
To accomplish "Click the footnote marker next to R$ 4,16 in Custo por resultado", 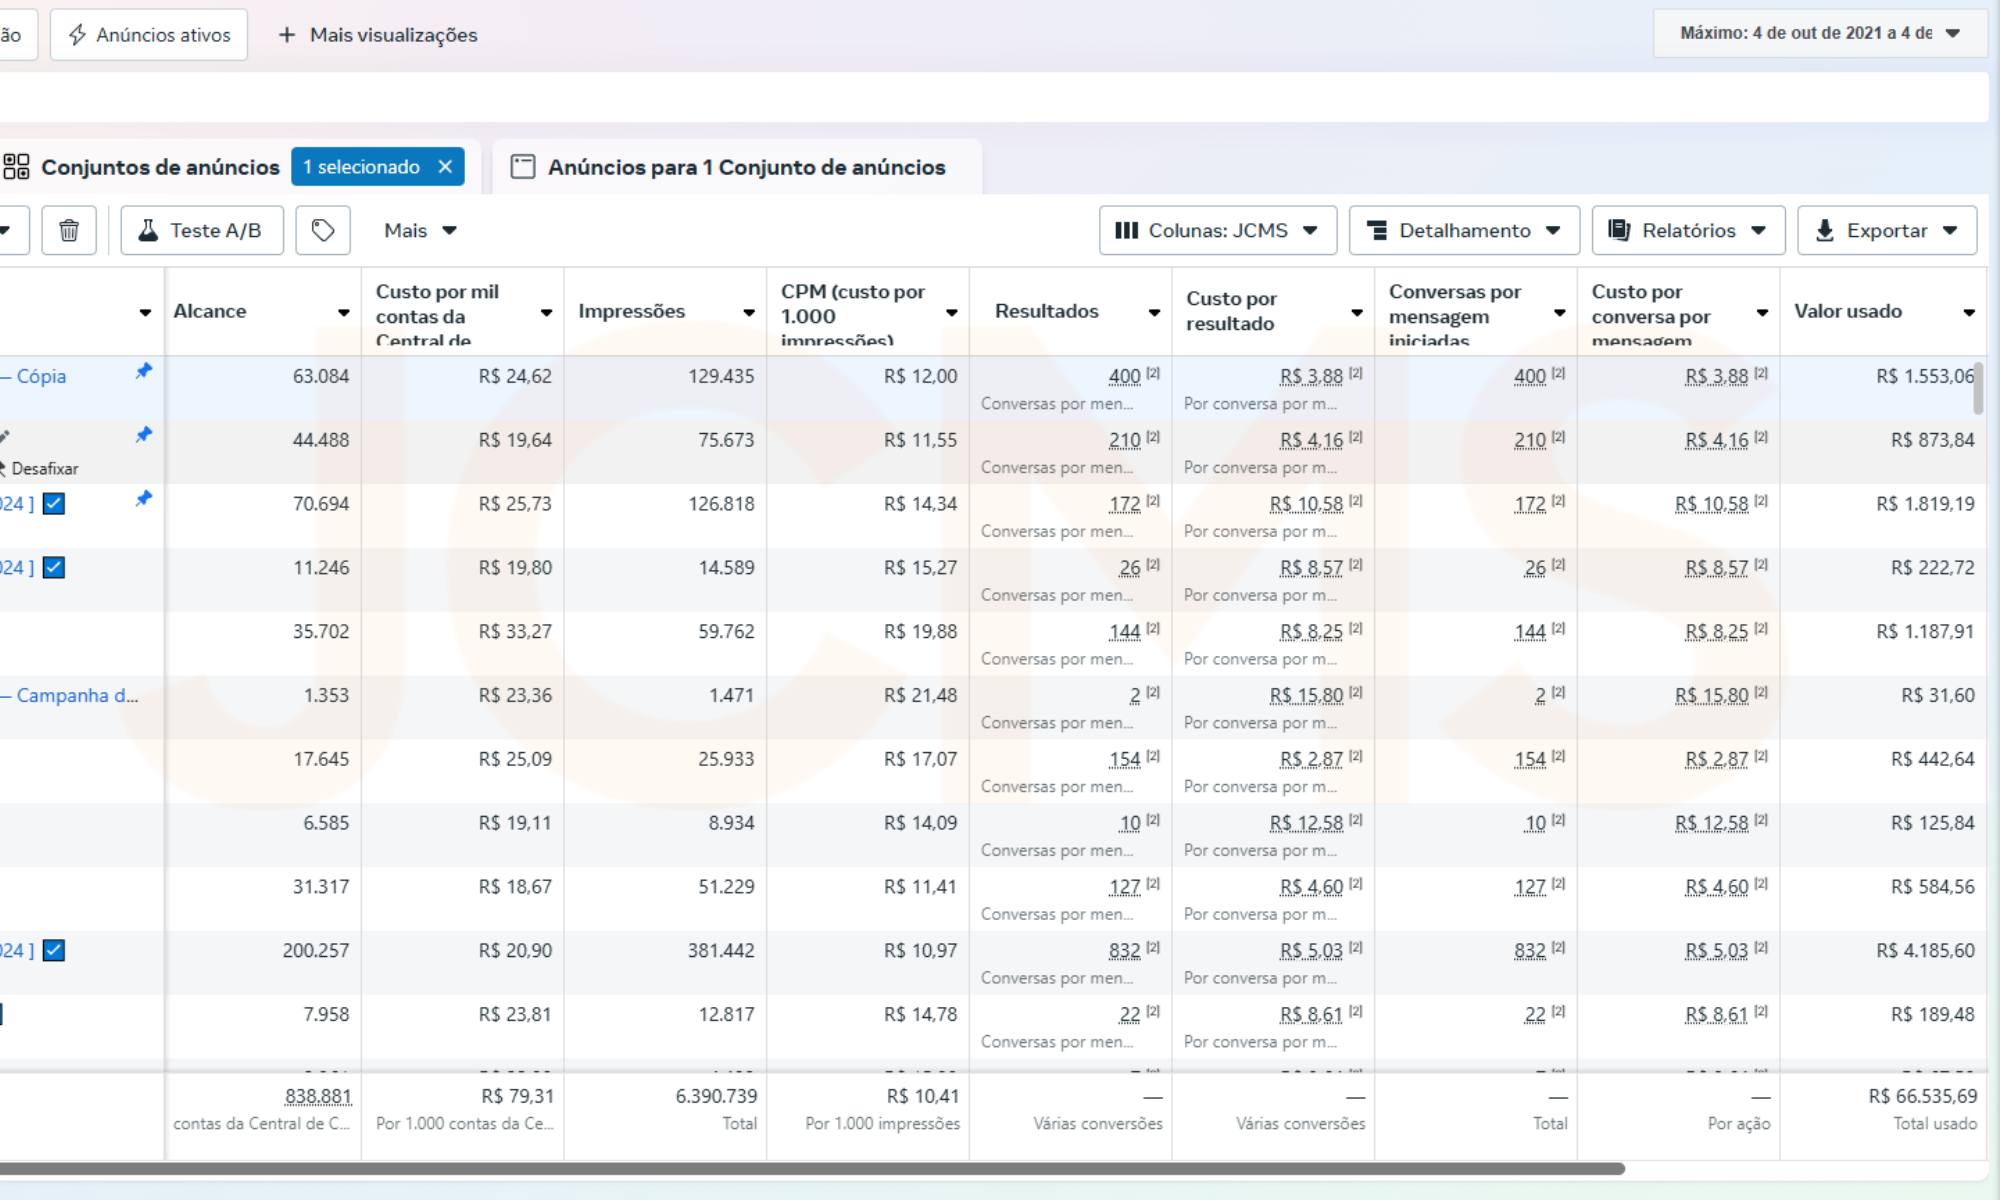I will tap(1355, 437).
